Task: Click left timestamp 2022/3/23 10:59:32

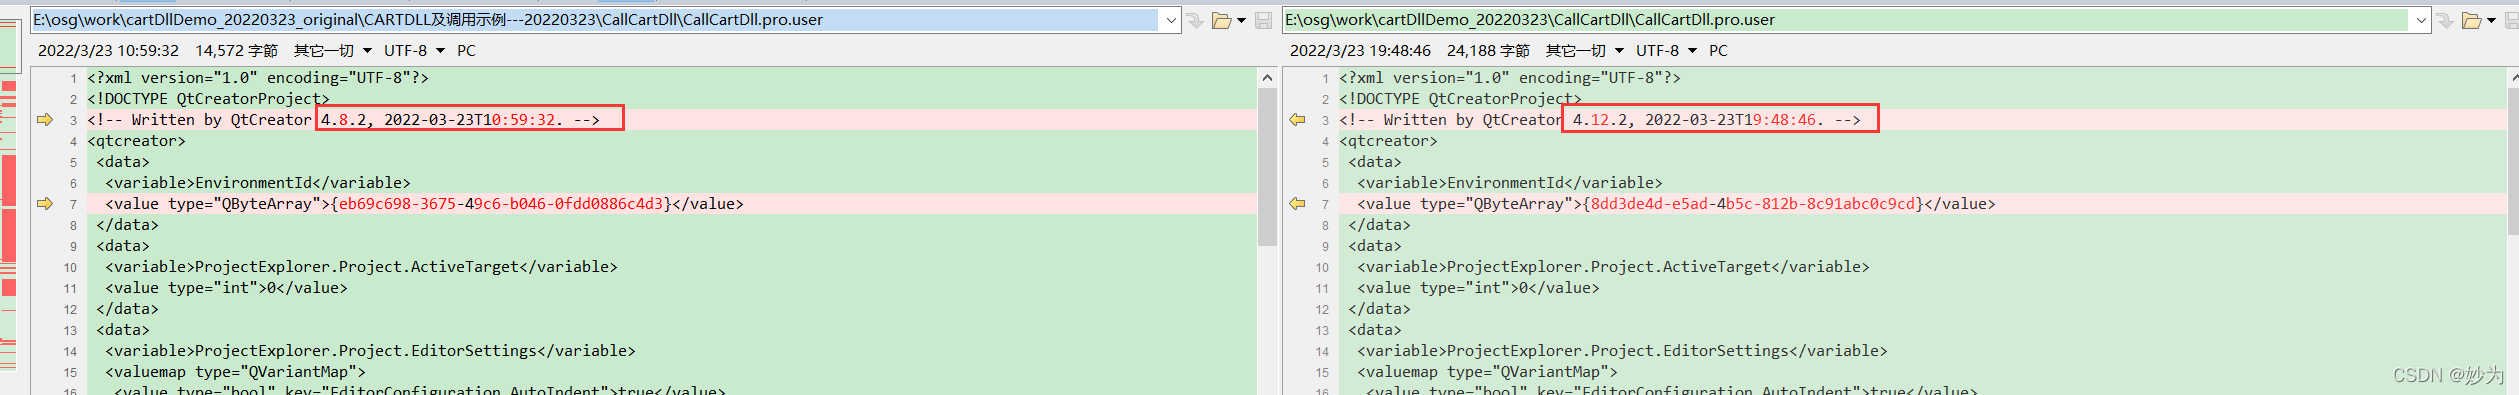Action: tap(108, 51)
